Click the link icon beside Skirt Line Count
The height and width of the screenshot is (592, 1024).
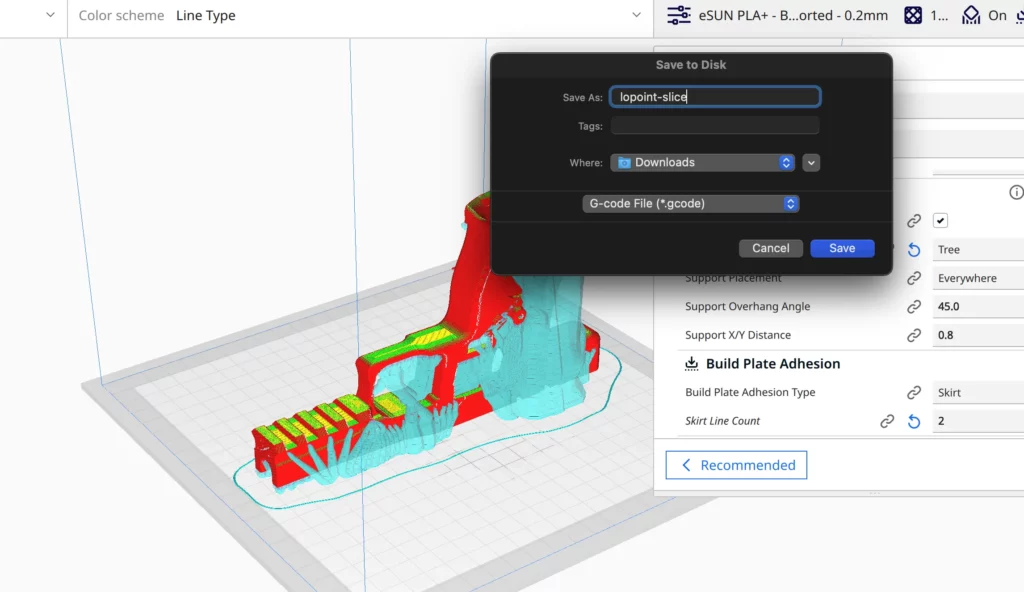pos(888,421)
